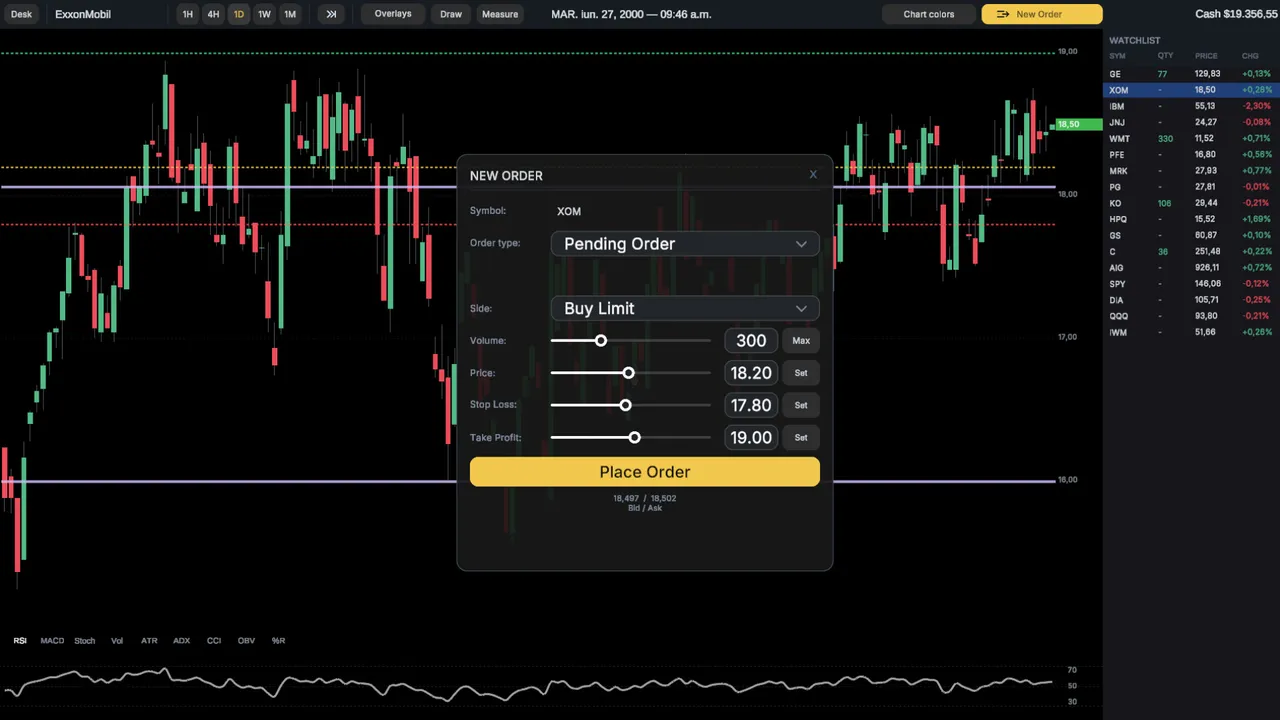Click the Take Profit input showing 19.00
This screenshot has width=1280, height=720.
pyautogui.click(x=751, y=437)
